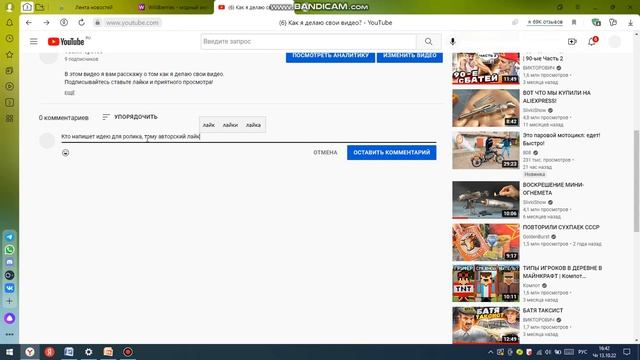Viewport: 640px width, 360px height.
Task: Show more sidebar options with three dots
Action: click(9, 334)
